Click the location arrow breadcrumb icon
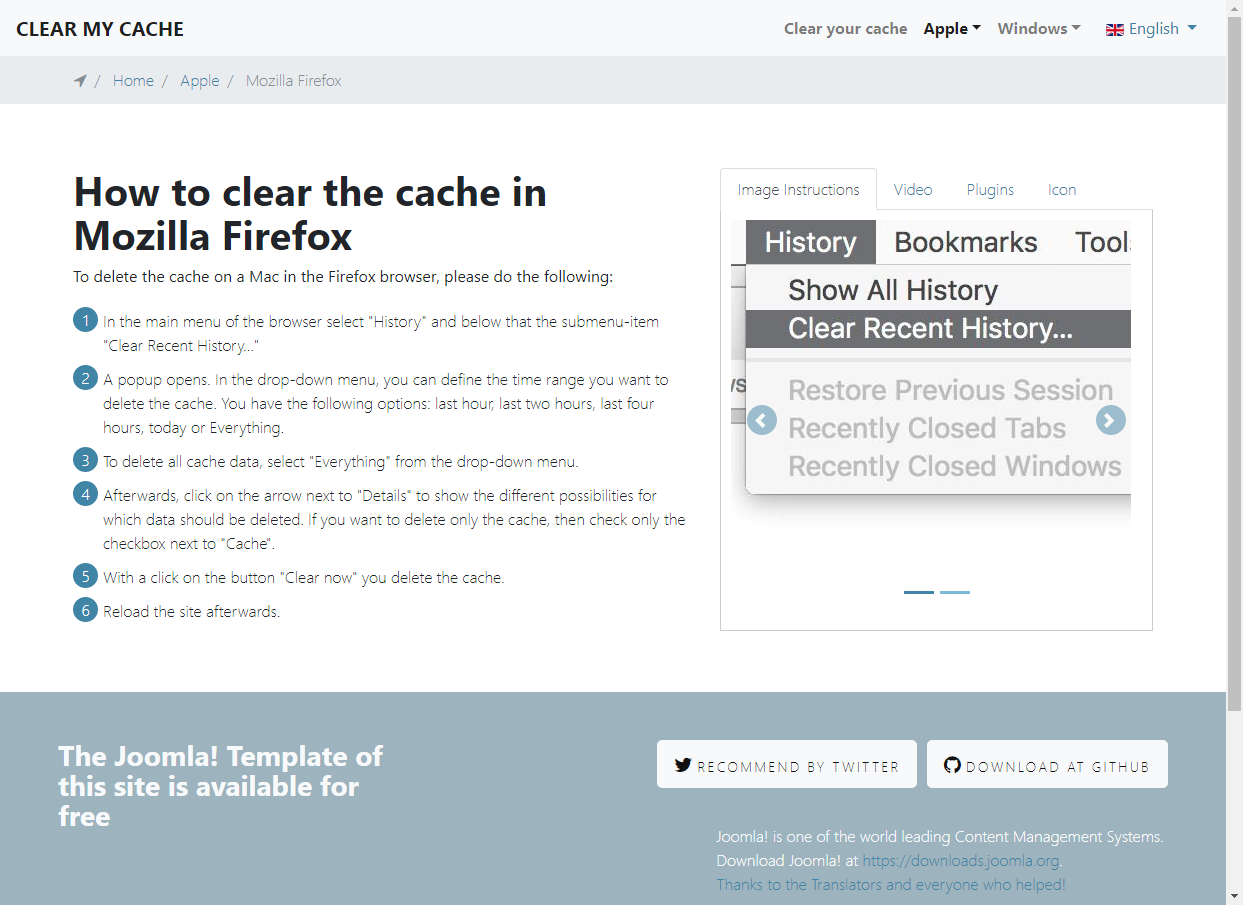Viewport: 1243px width, 905px height. point(80,81)
